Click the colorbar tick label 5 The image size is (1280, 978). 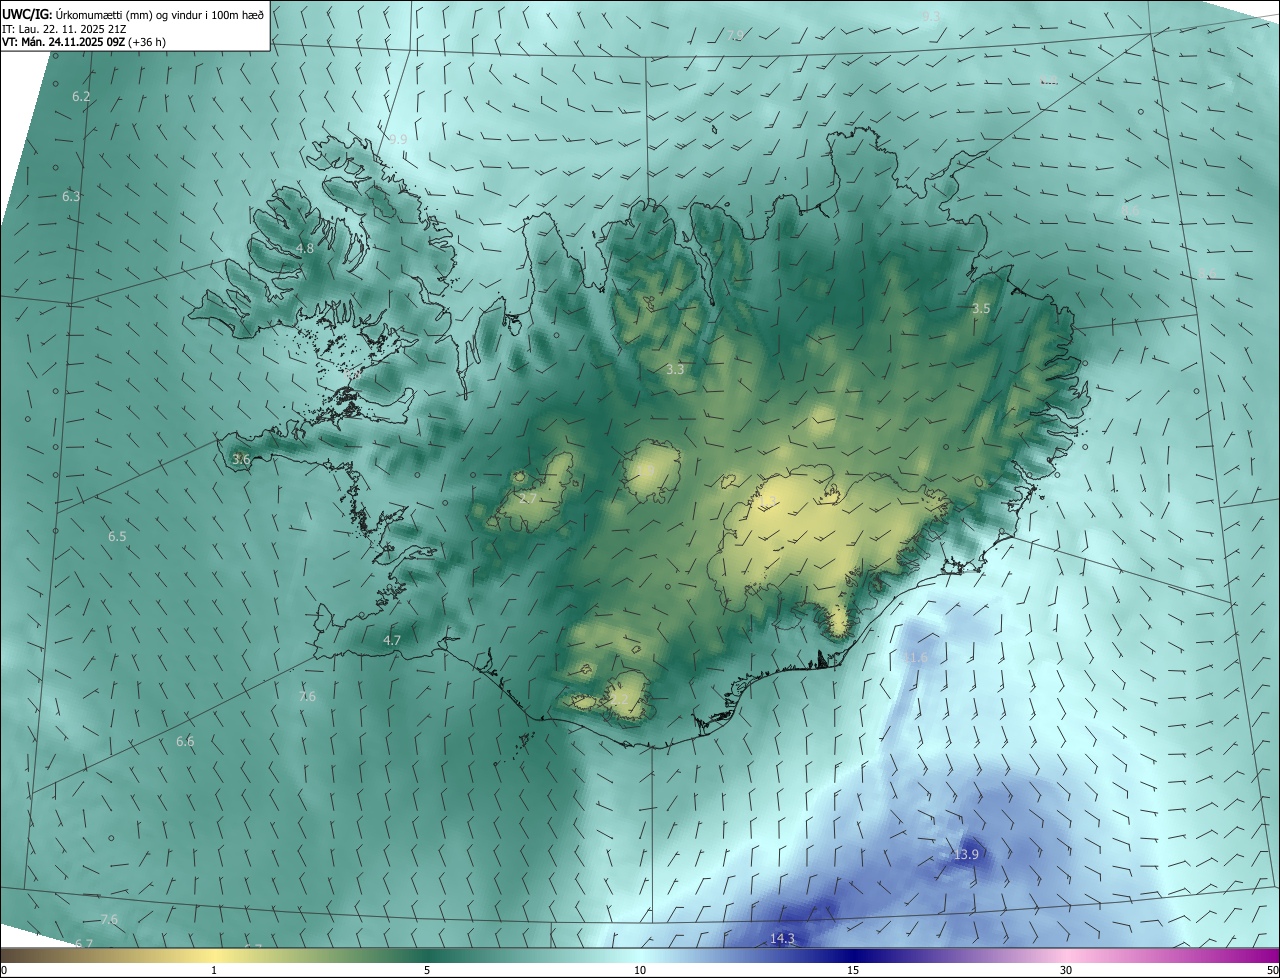tap(427, 970)
